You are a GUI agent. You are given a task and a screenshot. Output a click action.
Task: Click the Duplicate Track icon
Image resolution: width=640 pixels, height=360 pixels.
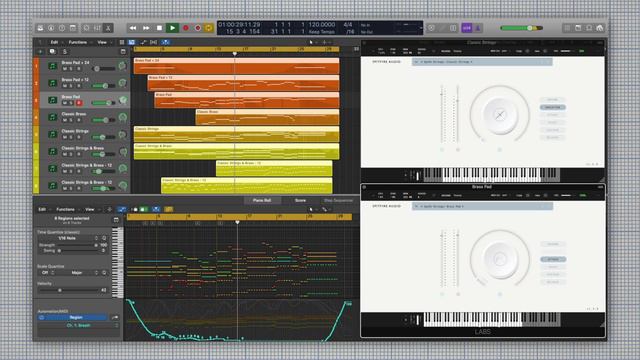click(x=52, y=52)
